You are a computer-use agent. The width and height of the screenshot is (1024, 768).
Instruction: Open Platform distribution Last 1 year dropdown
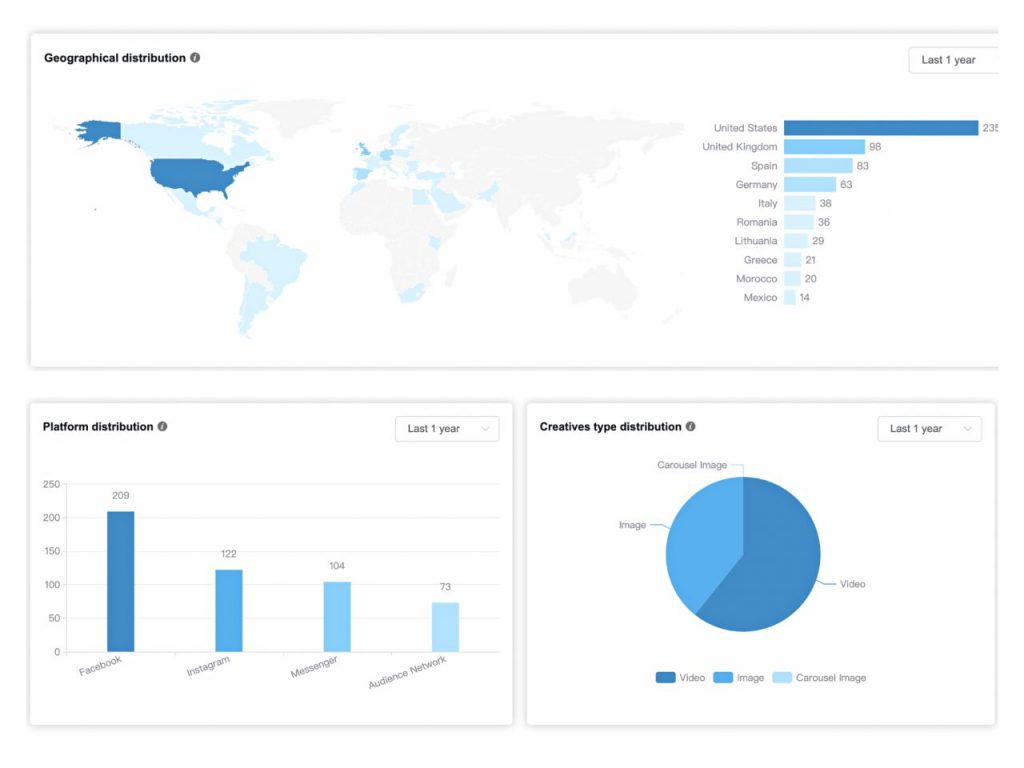pyautogui.click(x=447, y=429)
